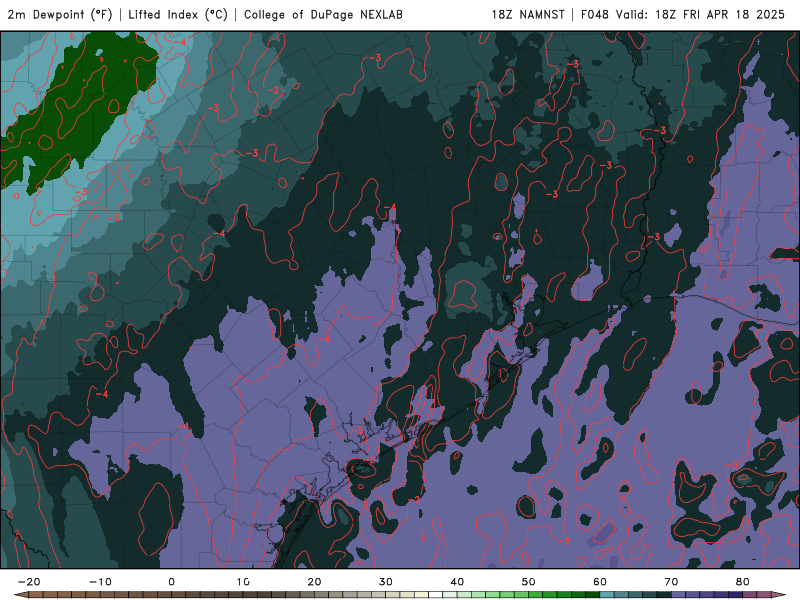The image size is (800, 600).
Task: Click the '18Z NAMNST' model run label
Action: pos(528,15)
